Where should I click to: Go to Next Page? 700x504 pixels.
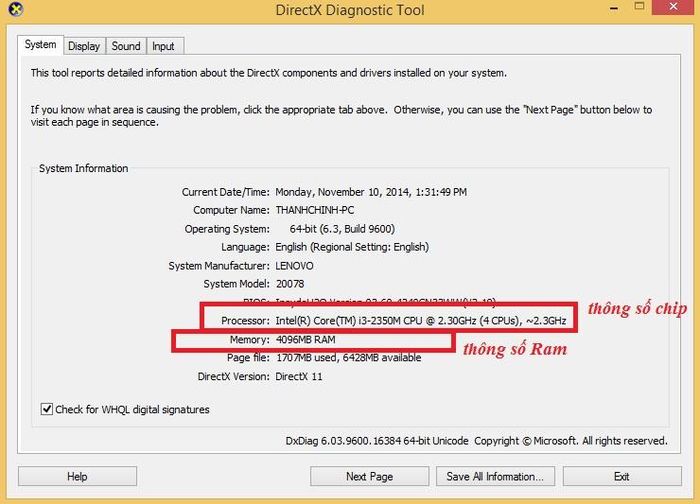(369, 476)
